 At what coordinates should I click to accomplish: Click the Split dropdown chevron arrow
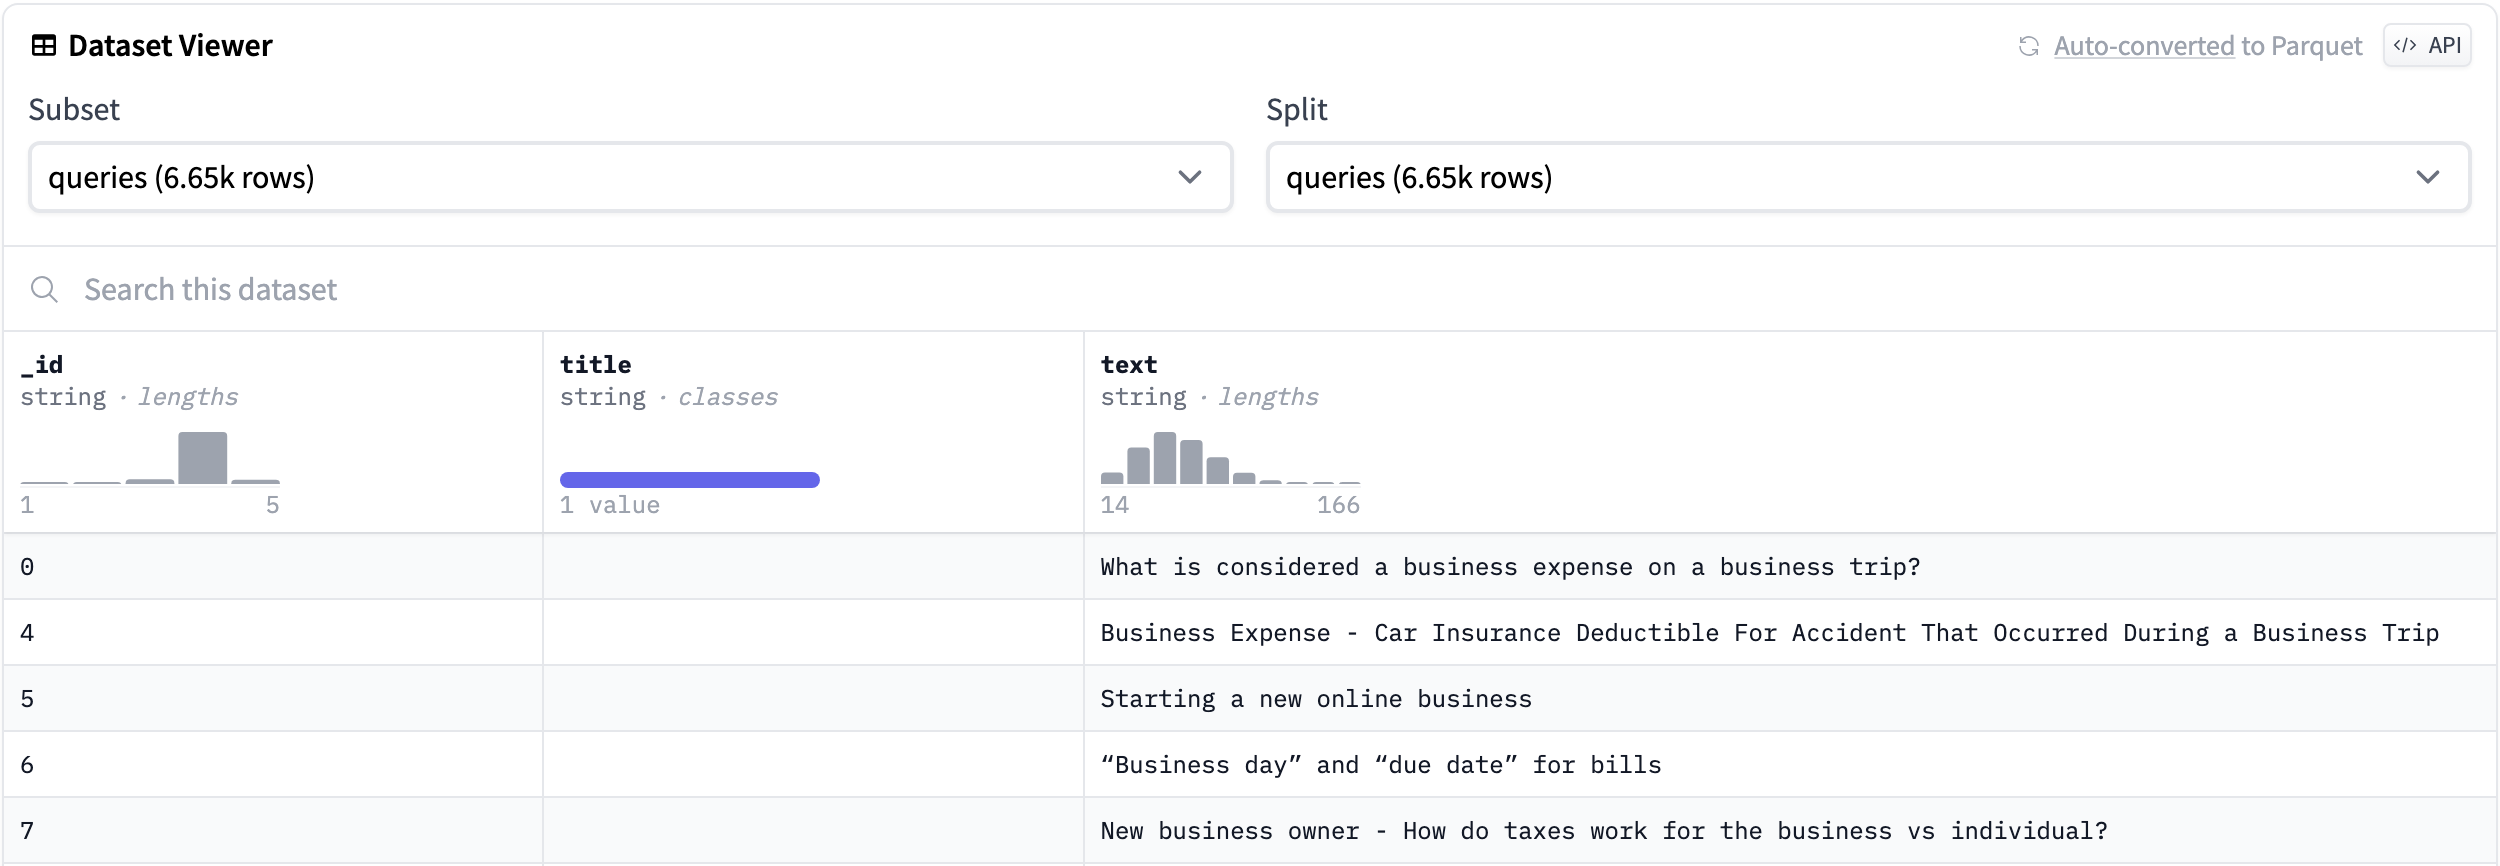pyautogui.click(x=2427, y=177)
